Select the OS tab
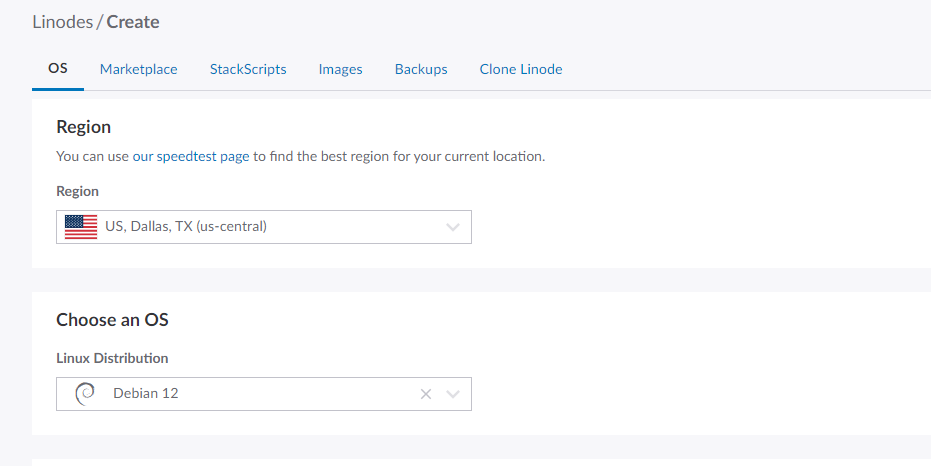 58,69
